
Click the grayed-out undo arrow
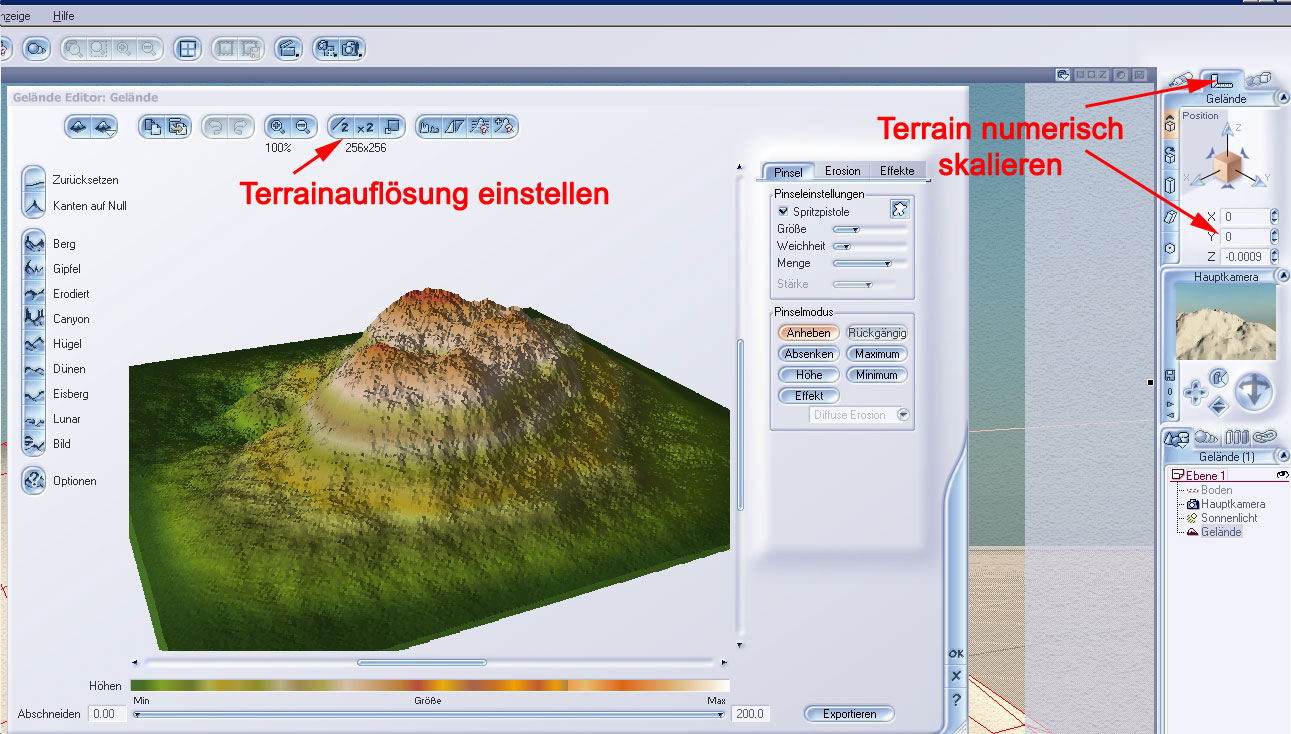click(x=215, y=127)
